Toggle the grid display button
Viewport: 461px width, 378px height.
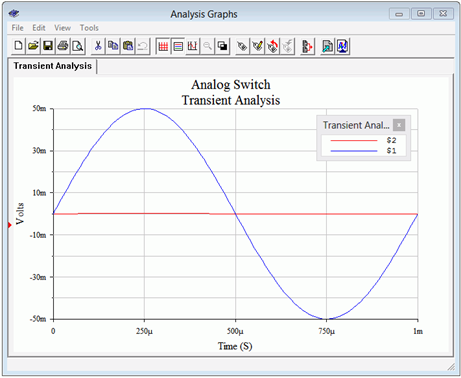[x=163, y=46]
